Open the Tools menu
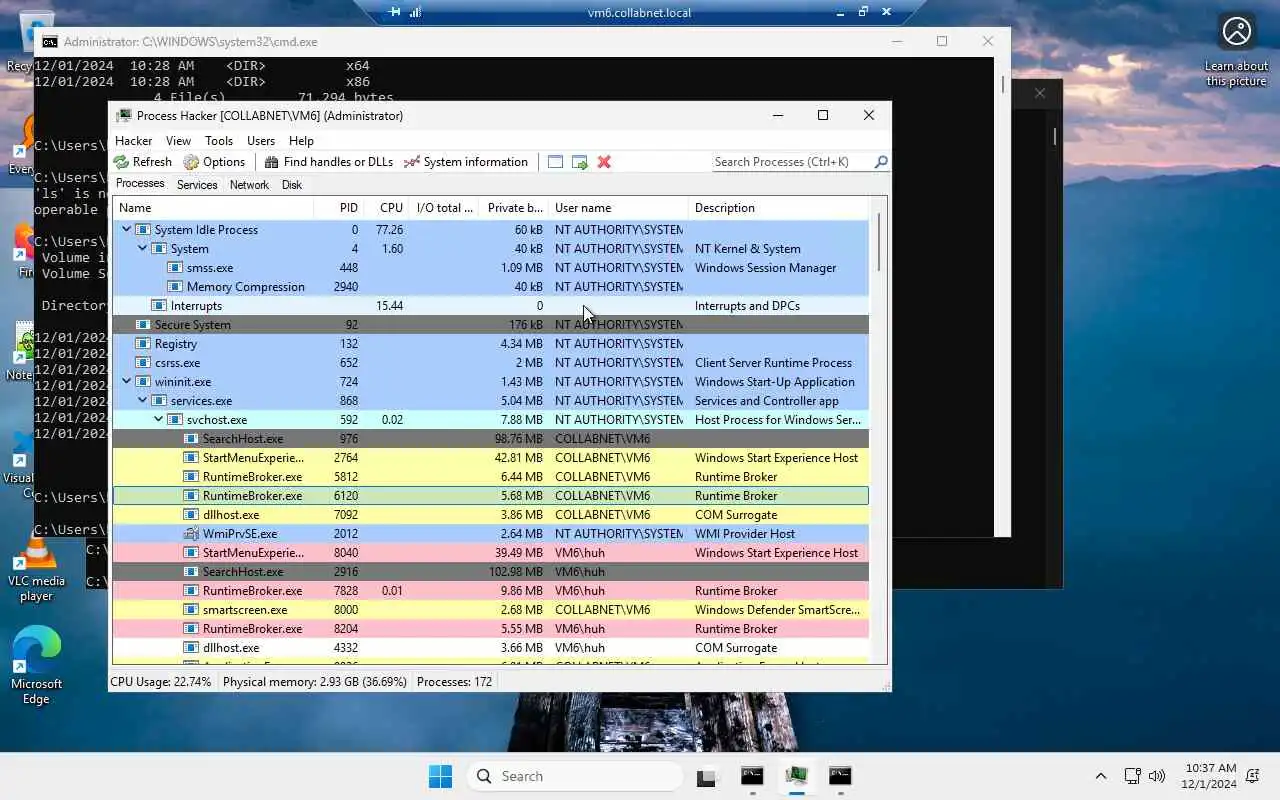Viewport: 1280px width, 800px height. tap(219, 141)
